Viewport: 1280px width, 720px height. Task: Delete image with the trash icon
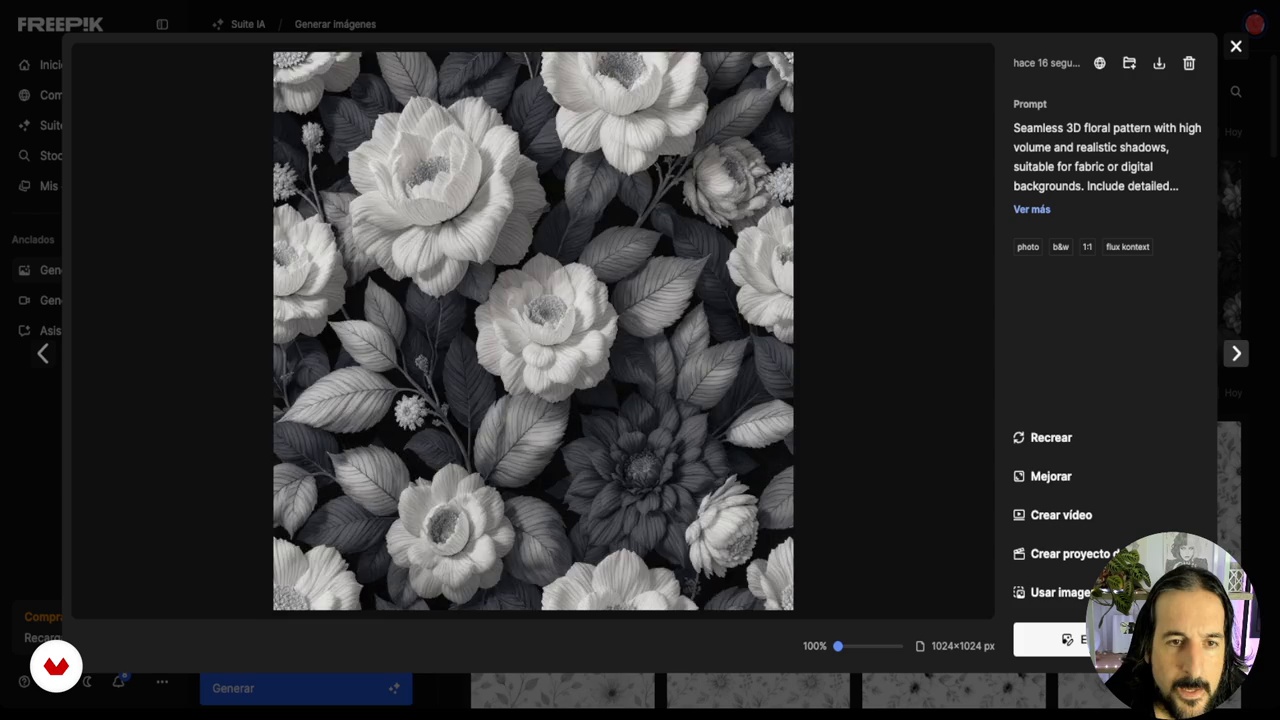click(1189, 63)
